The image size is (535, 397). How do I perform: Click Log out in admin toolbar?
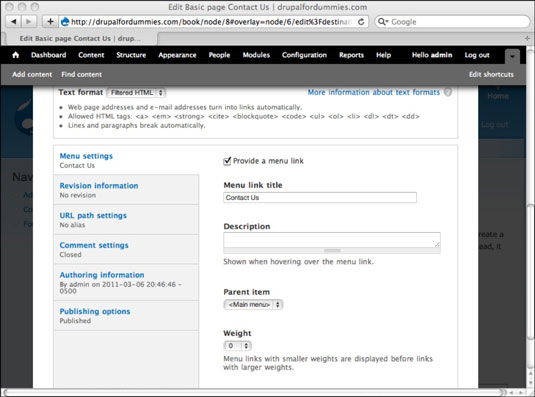[x=477, y=55]
